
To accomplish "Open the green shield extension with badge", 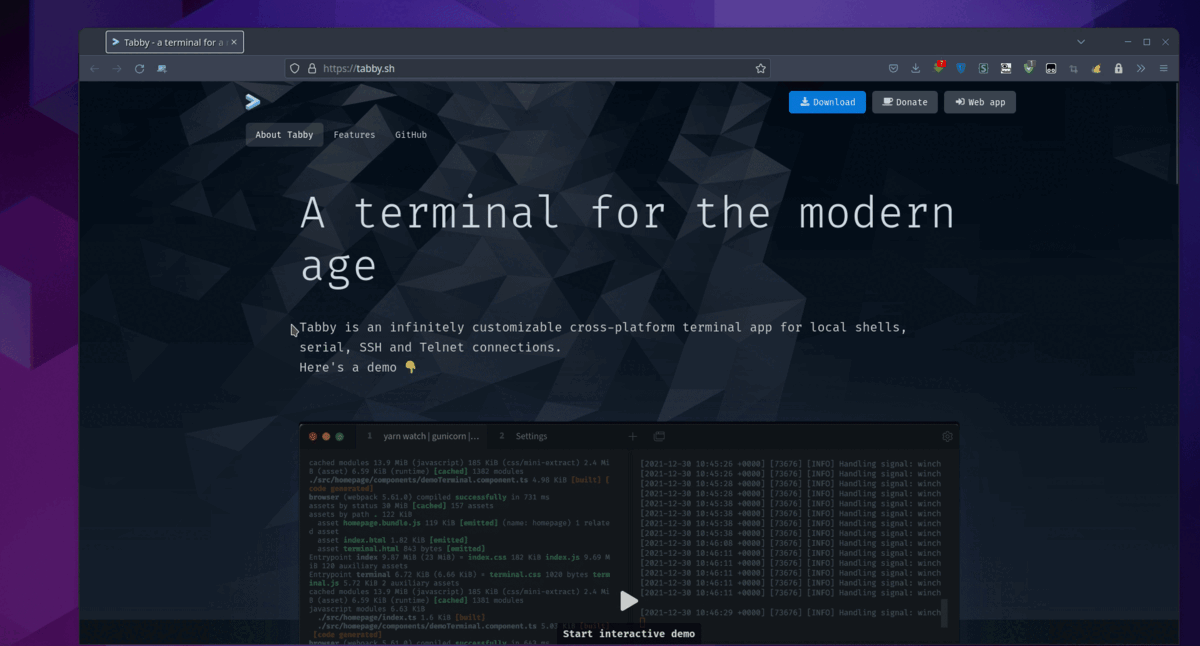I will pos(1029,68).
